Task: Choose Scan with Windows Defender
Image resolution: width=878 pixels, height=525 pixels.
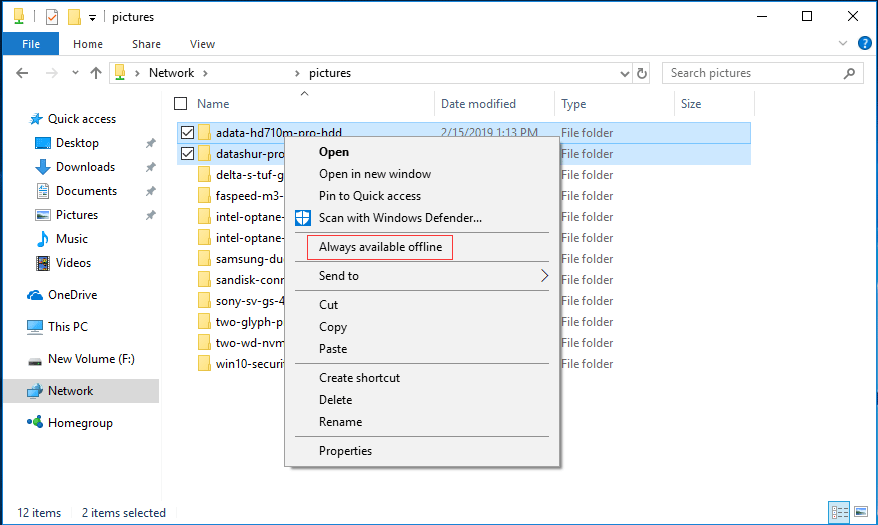Action: coord(400,218)
